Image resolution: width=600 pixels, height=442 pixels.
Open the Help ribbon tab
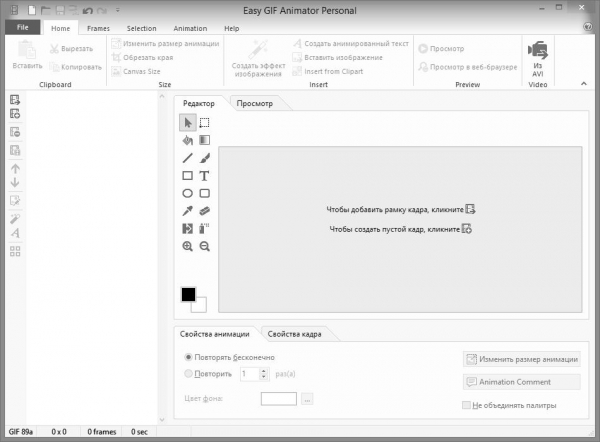click(x=232, y=28)
